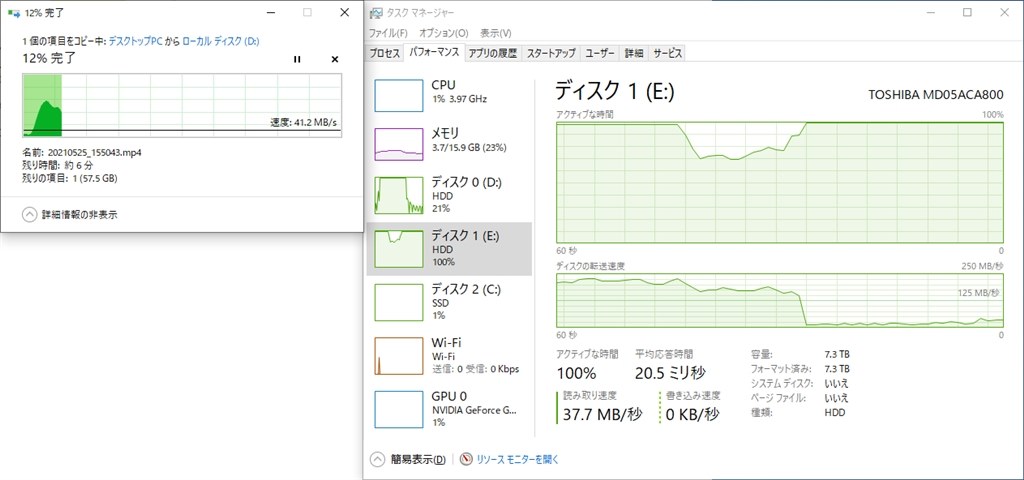Image resolution: width=1024 pixels, height=480 pixels.
Task: Select the パフォーマンス tab
Action: (x=434, y=53)
